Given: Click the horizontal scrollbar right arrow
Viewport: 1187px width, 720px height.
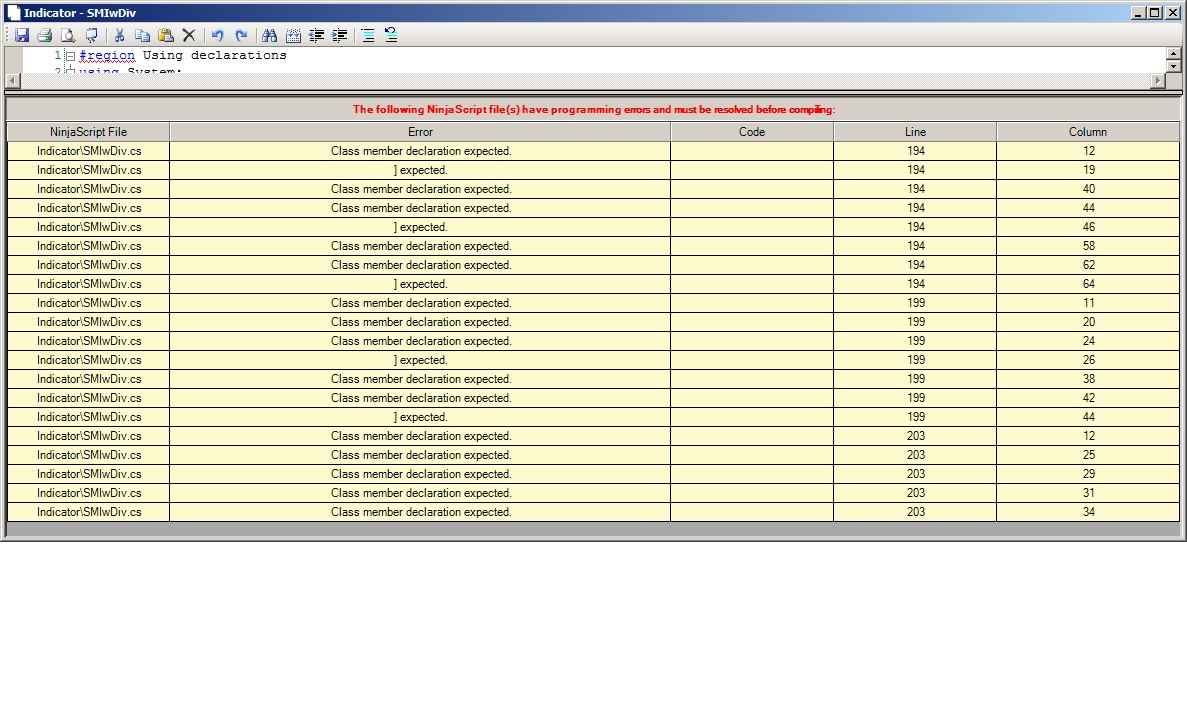Looking at the screenshot, I should (x=1157, y=80).
